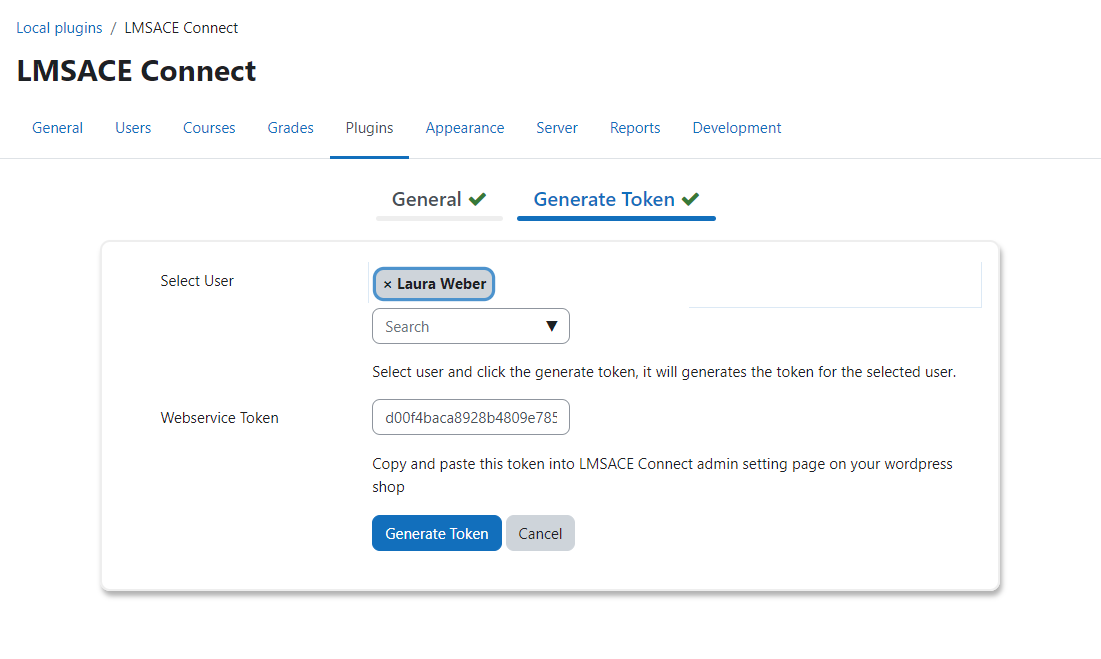Click the Generate Token button
This screenshot has width=1101, height=659.
pos(437,533)
